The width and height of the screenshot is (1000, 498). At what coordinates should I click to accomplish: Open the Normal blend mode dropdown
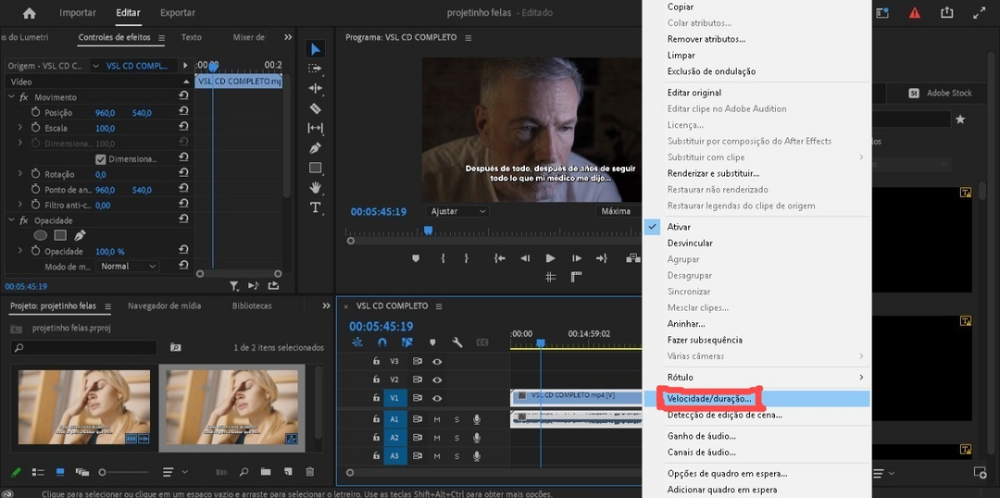[x=127, y=267]
